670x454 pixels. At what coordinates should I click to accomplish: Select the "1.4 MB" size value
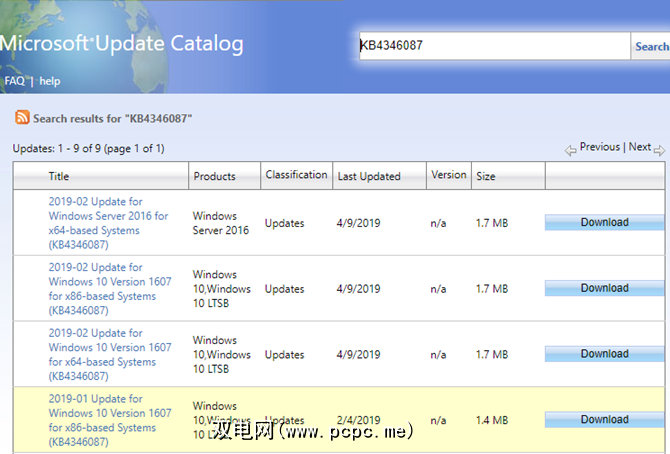(x=492, y=420)
